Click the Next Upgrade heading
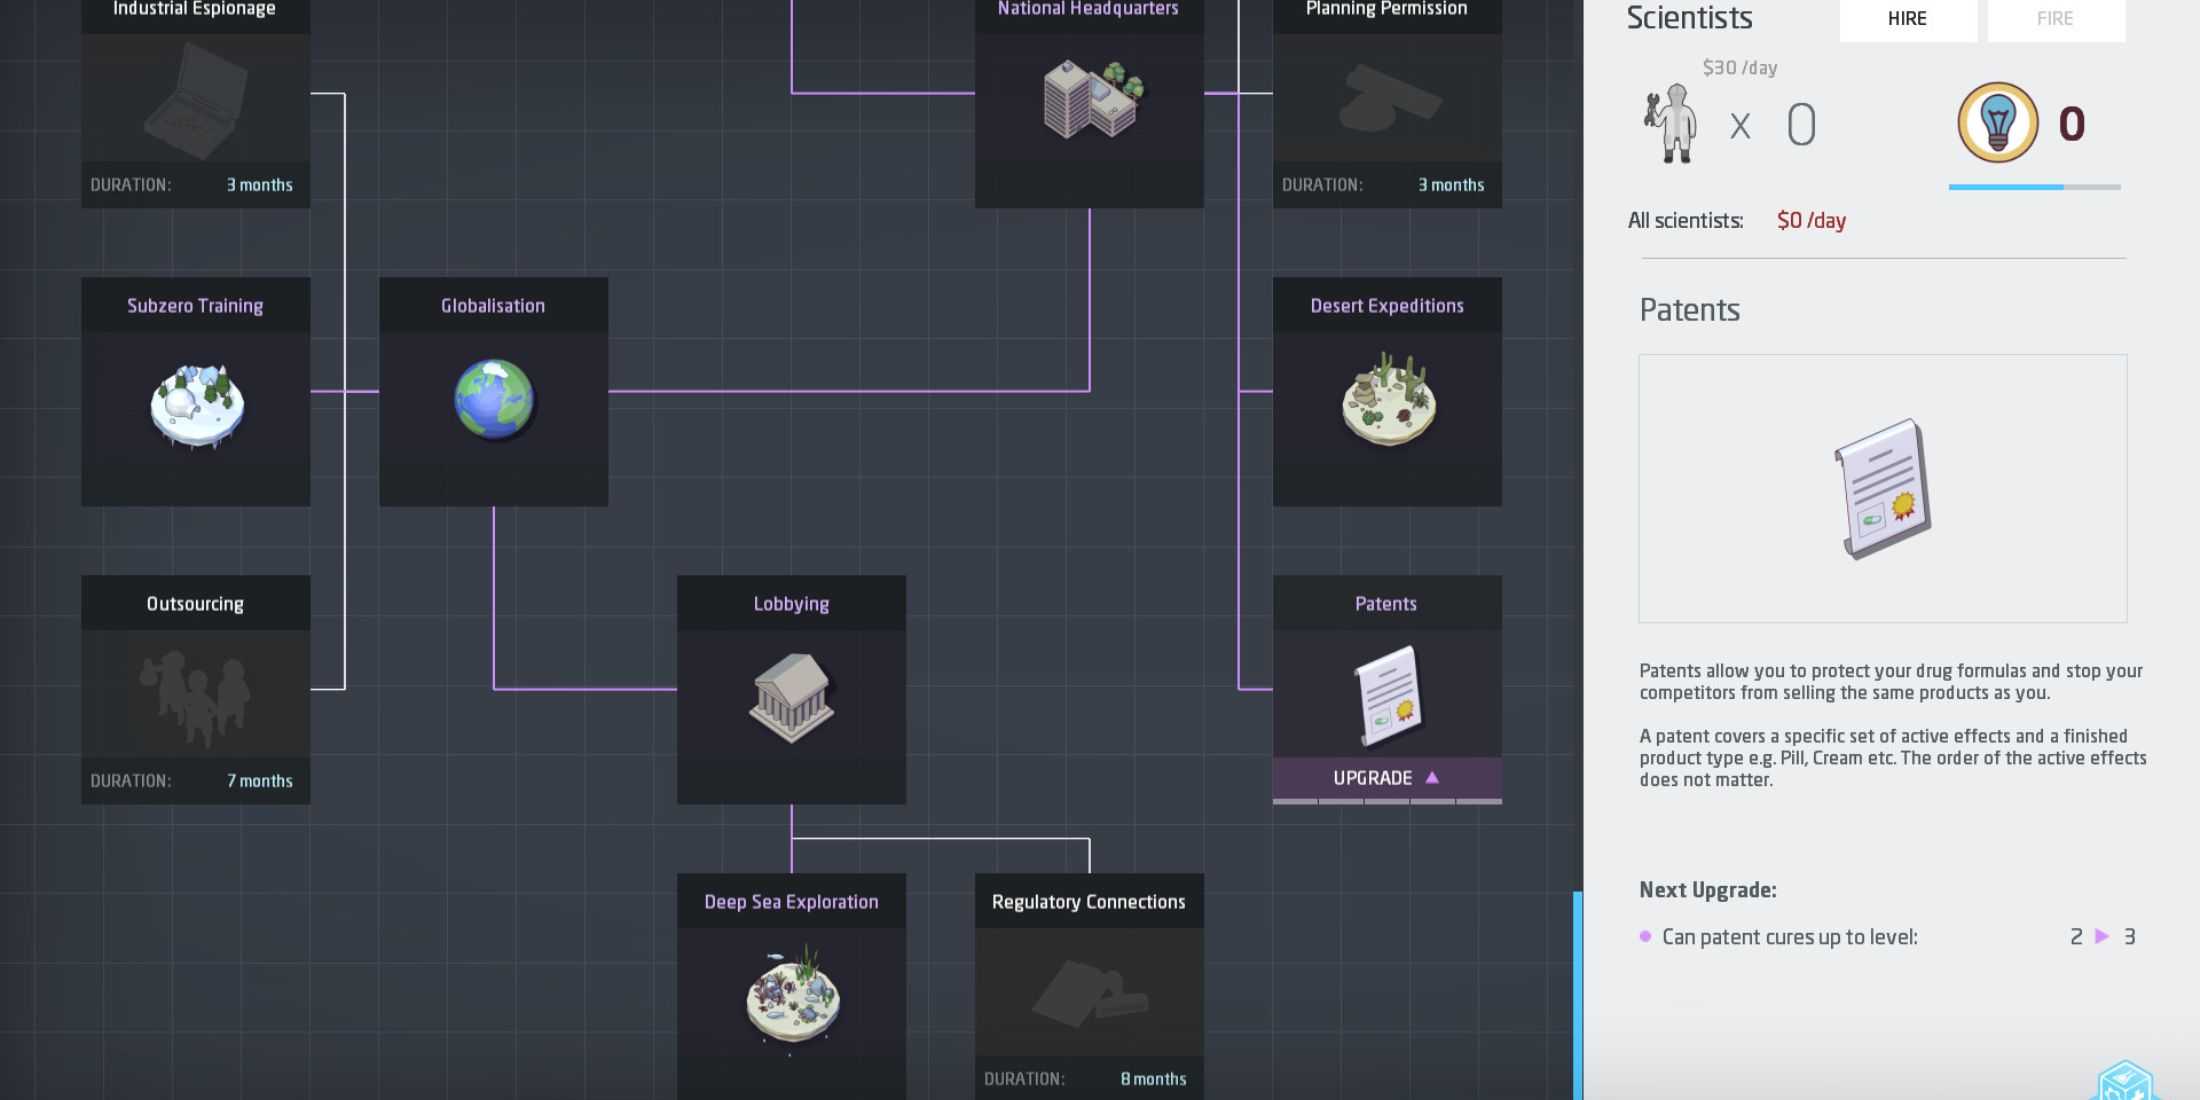The image size is (2200, 1100). tap(1708, 890)
